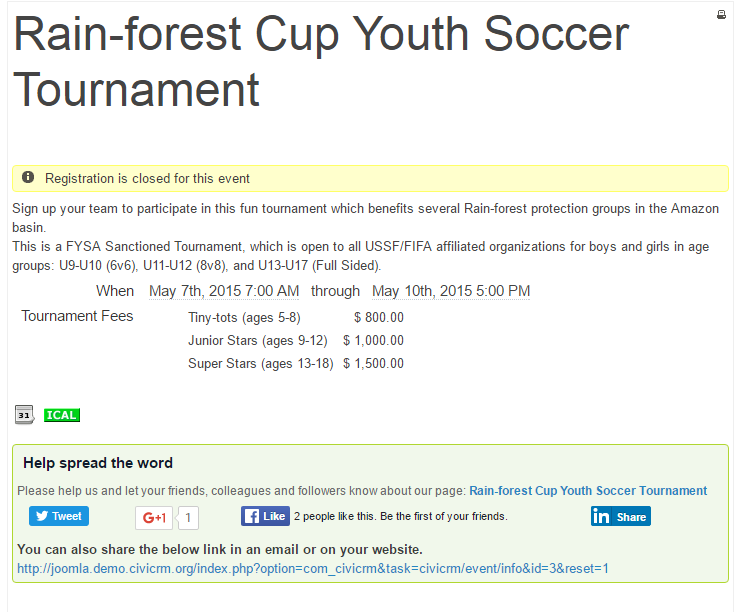Click the Help spread the word heading
The width and height of the screenshot is (744, 612).
pyautogui.click(x=98, y=463)
